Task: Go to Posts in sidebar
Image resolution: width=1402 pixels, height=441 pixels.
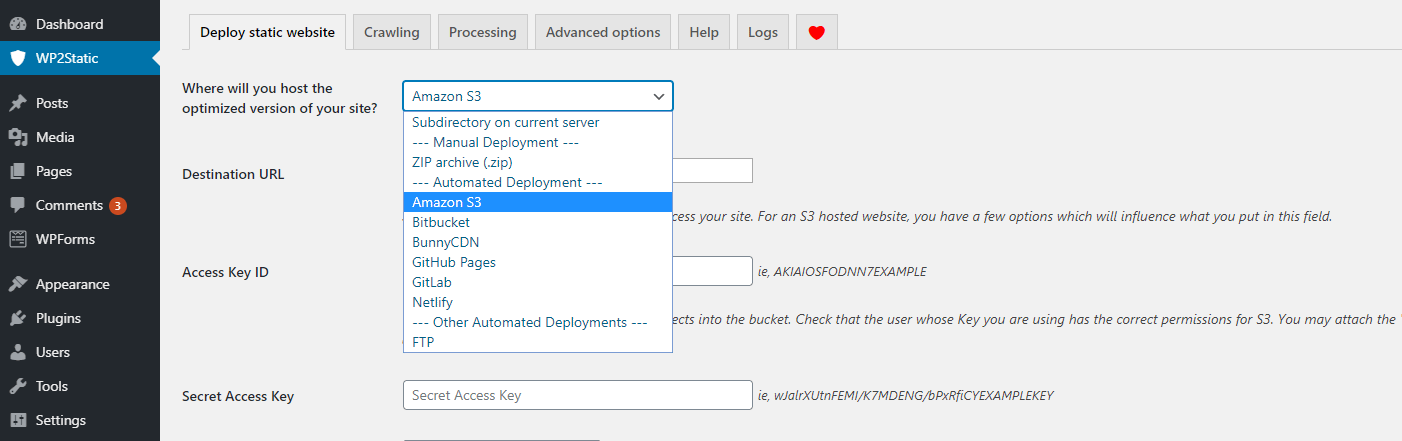Action: [80, 103]
